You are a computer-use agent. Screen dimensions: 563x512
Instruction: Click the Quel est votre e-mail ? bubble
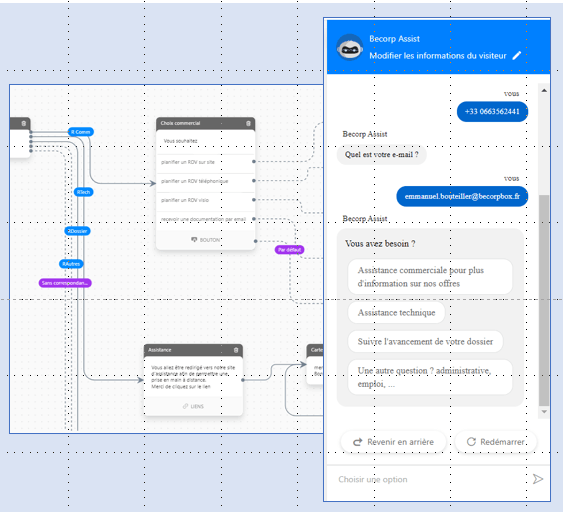point(381,154)
